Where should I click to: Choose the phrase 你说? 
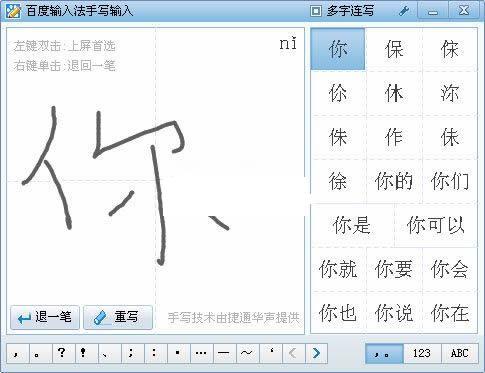click(394, 312)
